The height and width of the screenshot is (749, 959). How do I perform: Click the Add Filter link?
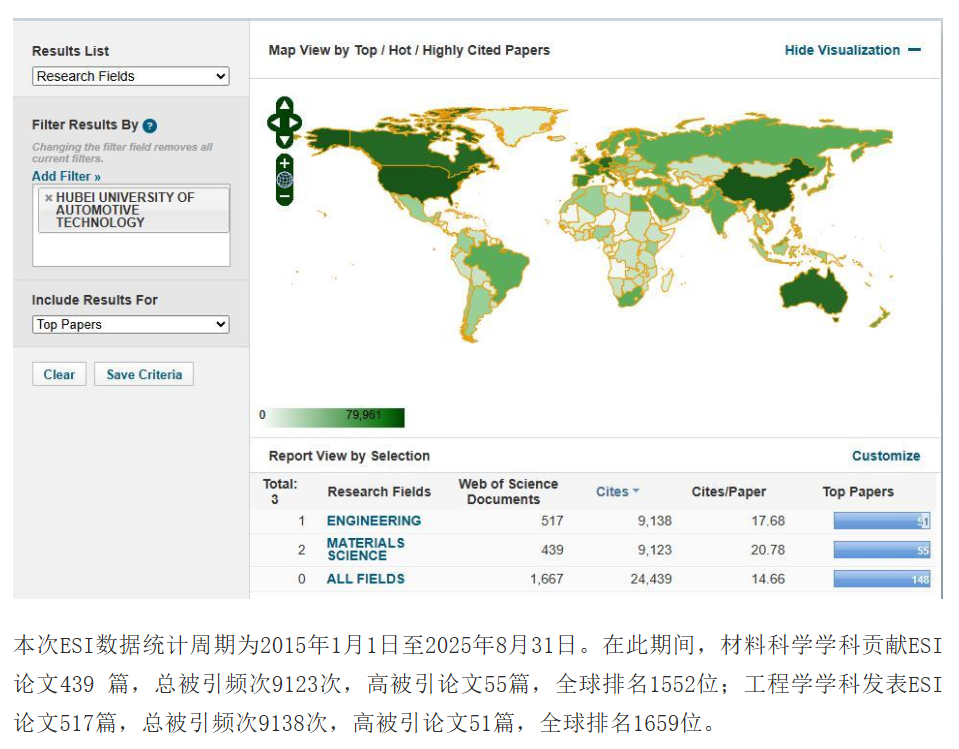(66, 176)
